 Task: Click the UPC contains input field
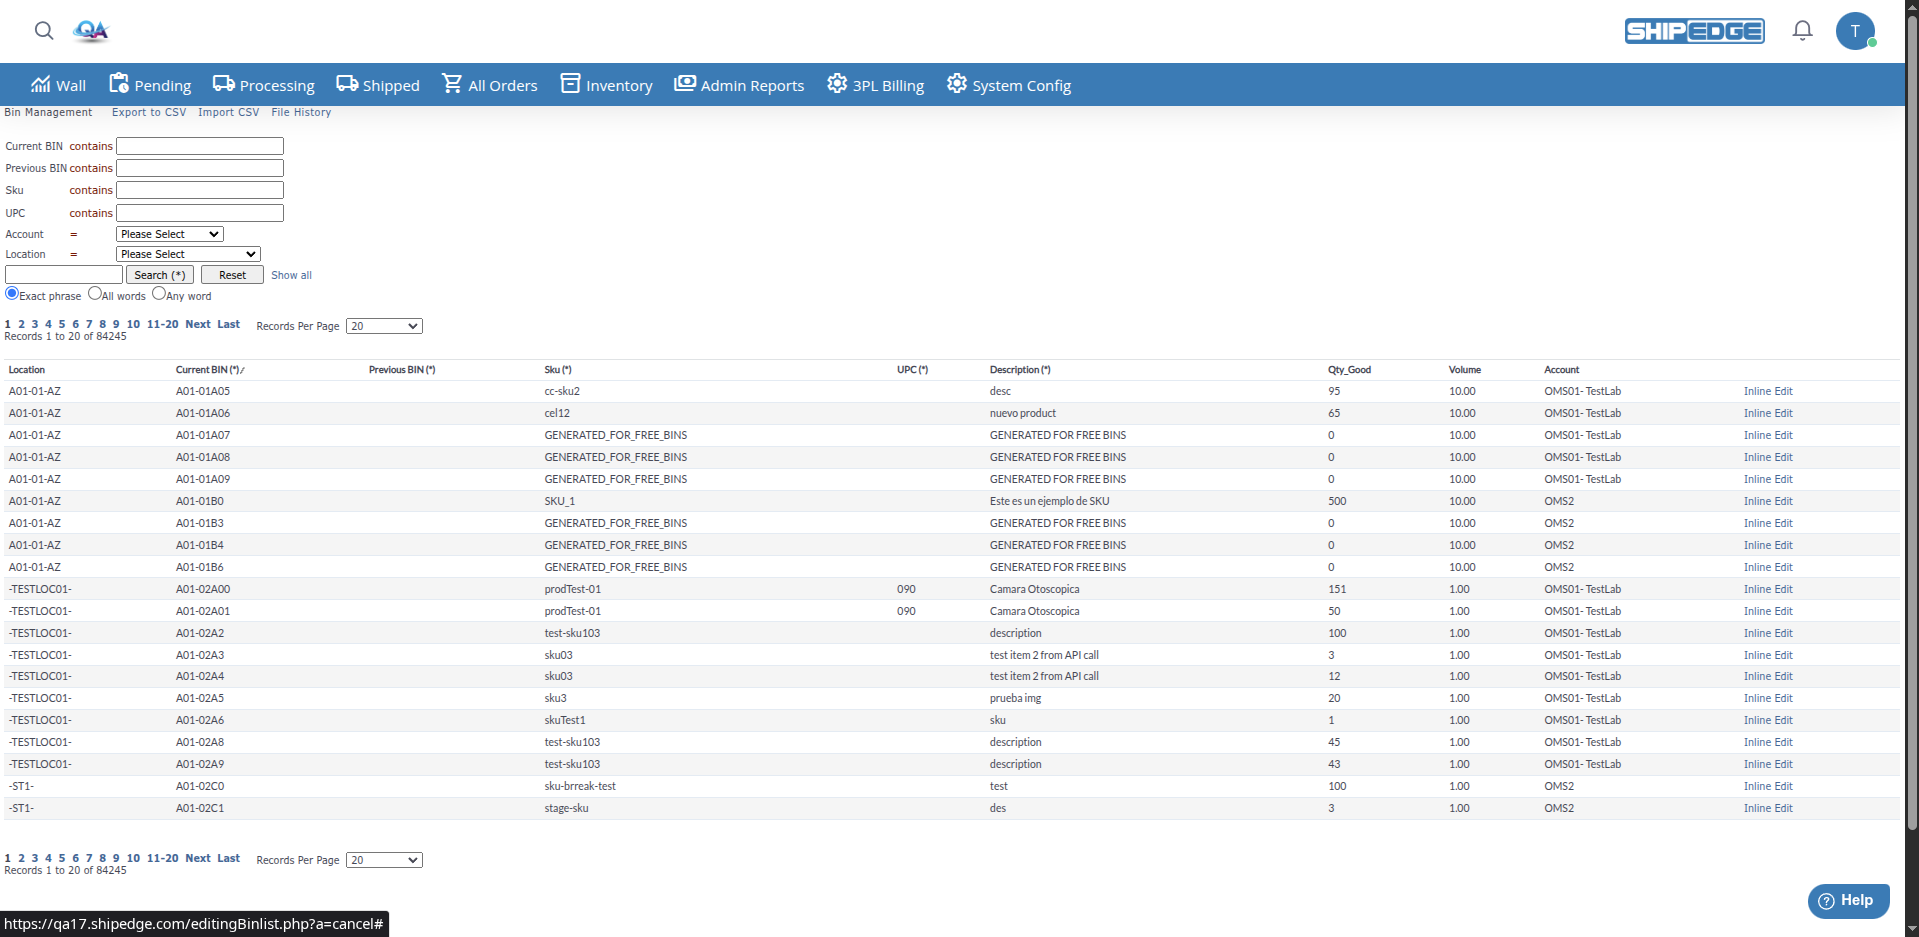click(200, 213)
